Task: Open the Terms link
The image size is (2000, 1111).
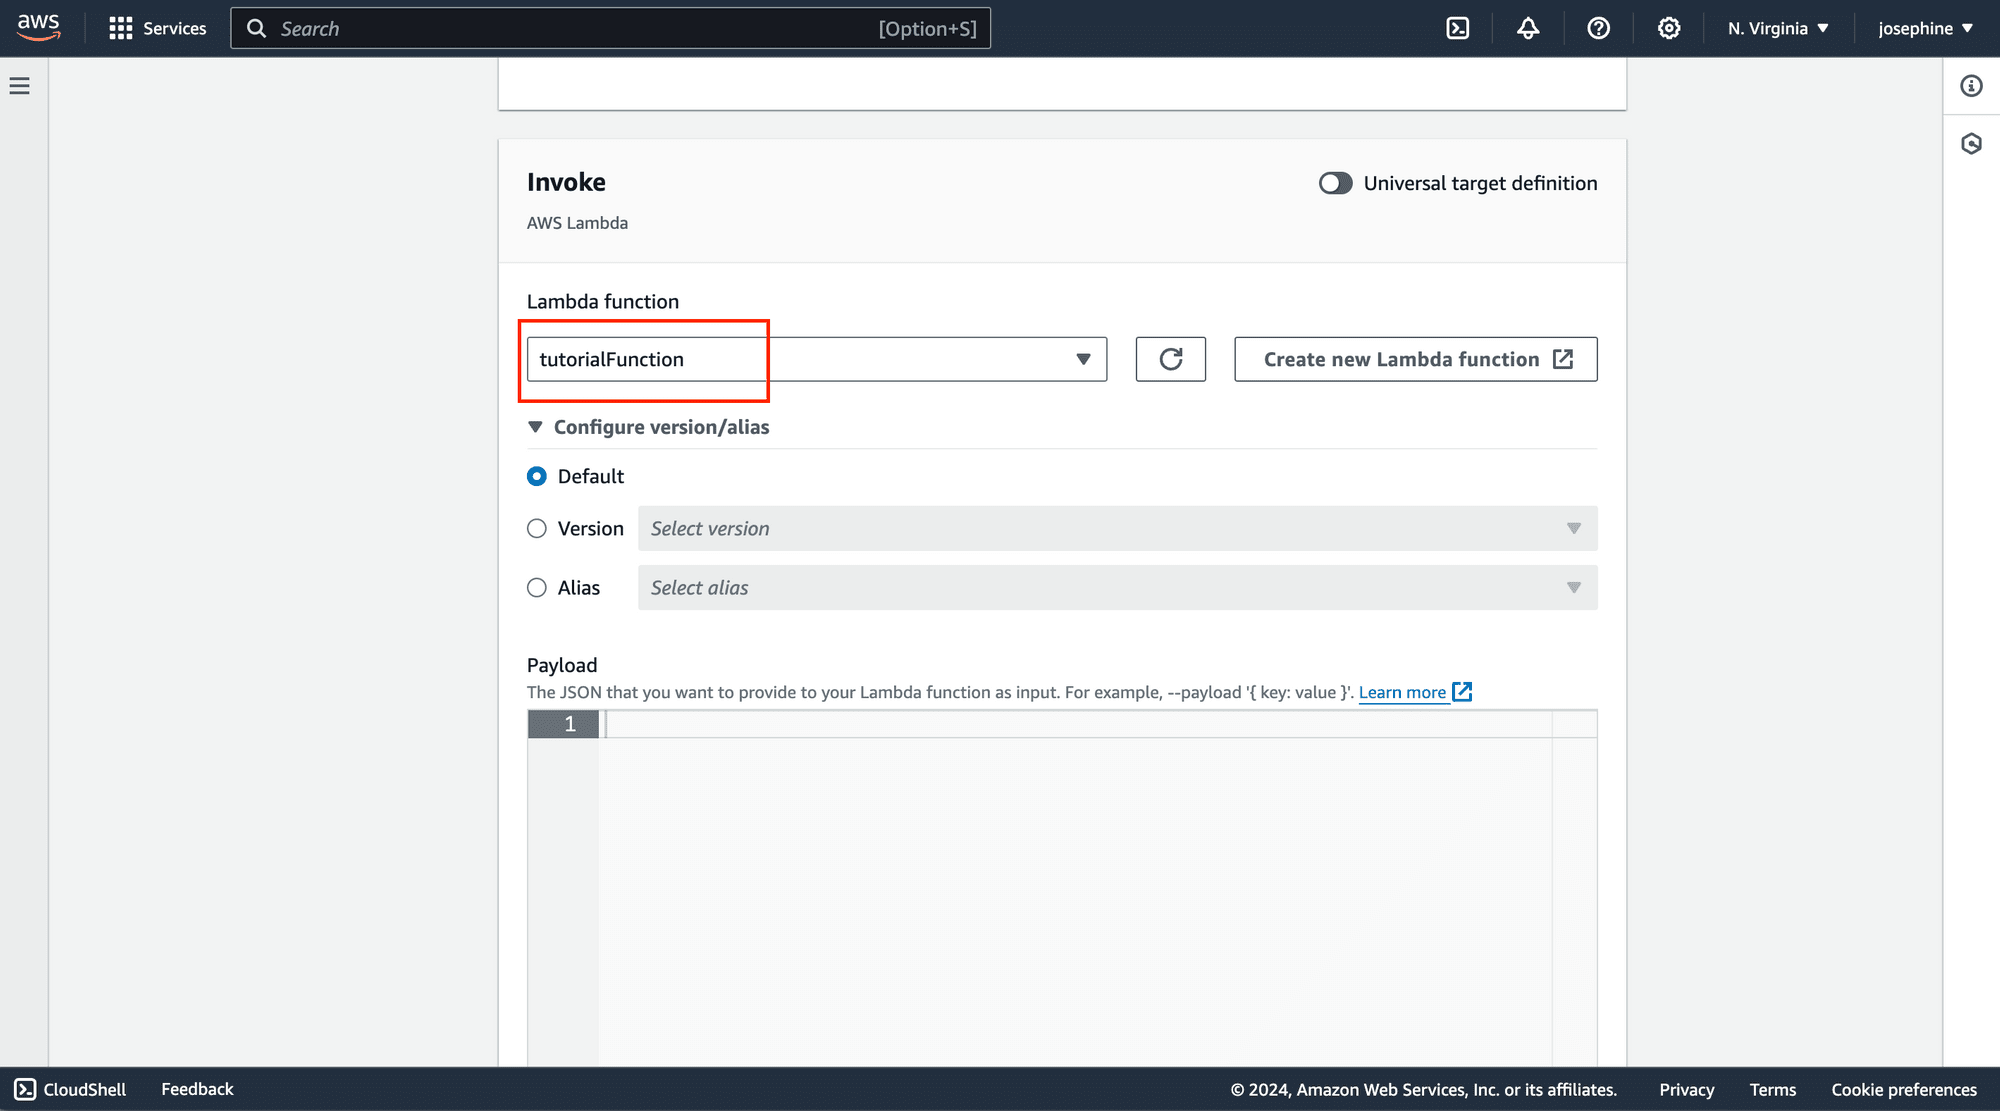Action: (x=1773, y=1089)
